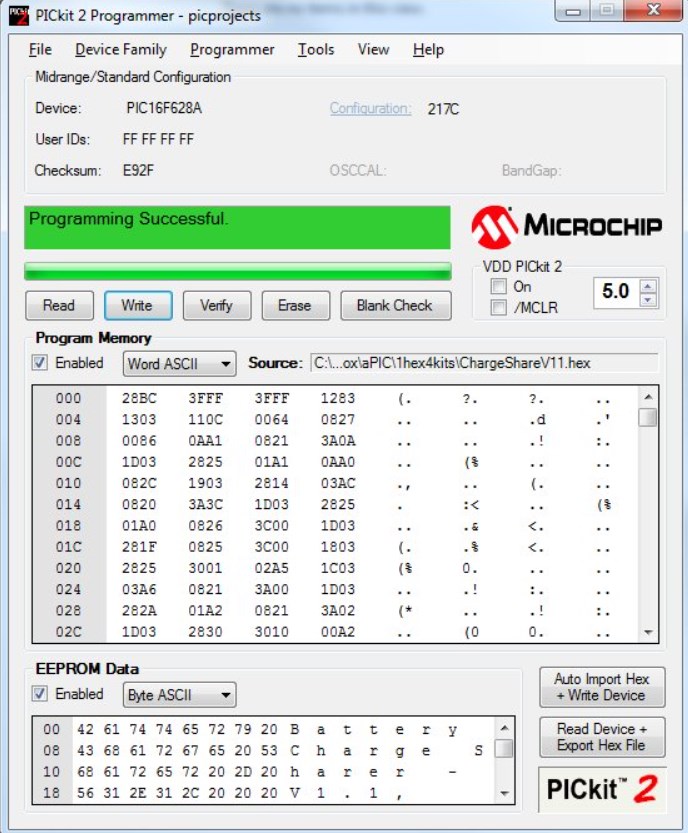Click Auto Import Hex + Write Device
The width and height of the screenshot is (688, 833).
[602, 687]
